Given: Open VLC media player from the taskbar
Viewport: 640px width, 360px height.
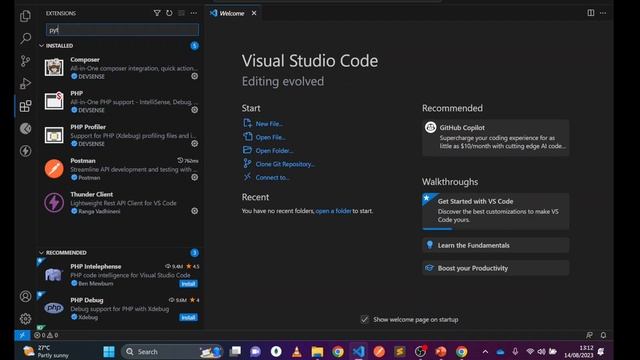Looking at the screenshot, I should point(297,351).
